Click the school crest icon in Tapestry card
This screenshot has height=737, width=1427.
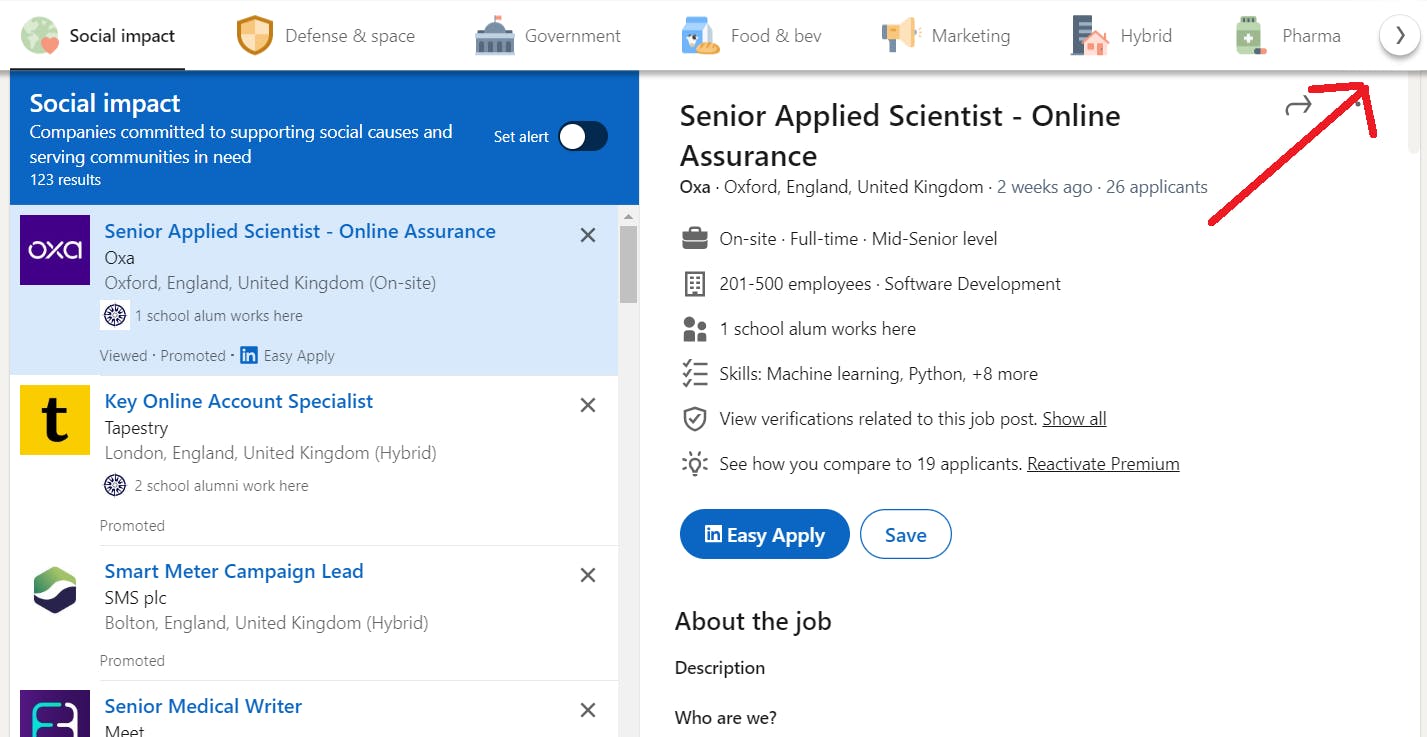(x=115, y=485)
